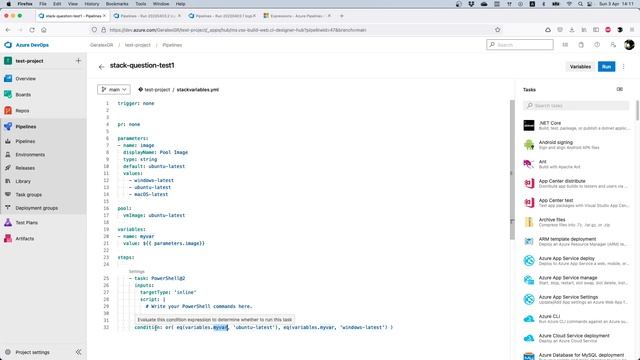Click the top search box
640x360 pixels.
click(520, 45)
